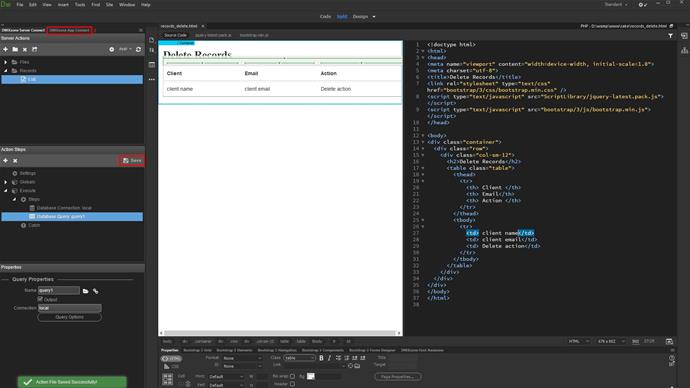690x388 pixels.
Task: Open the File menu
Action: 19,4
